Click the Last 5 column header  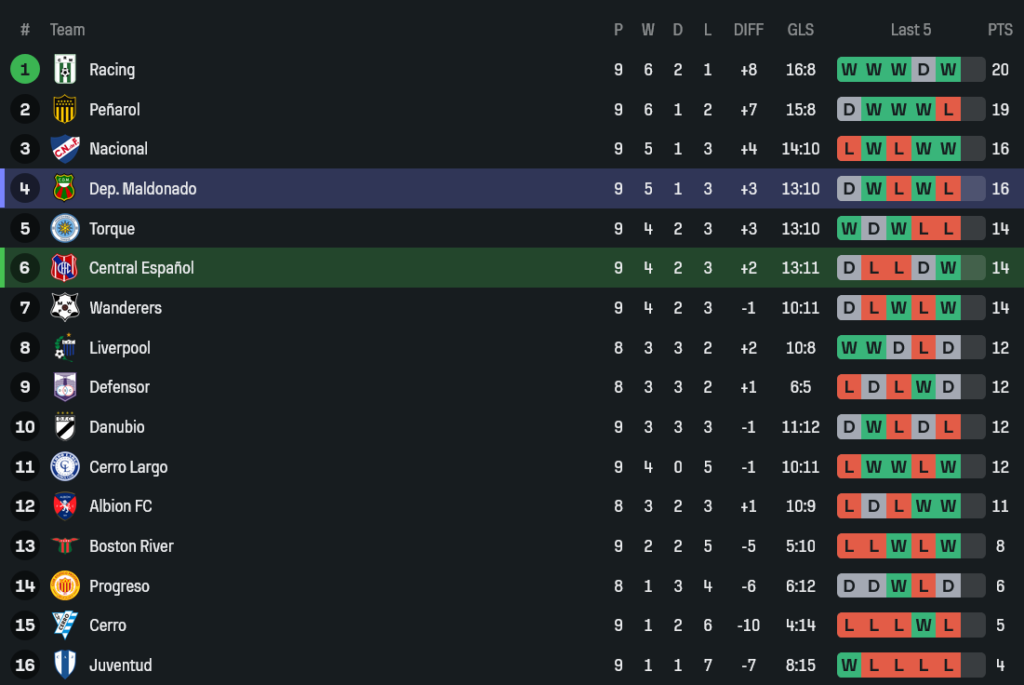tap(911, 30)
